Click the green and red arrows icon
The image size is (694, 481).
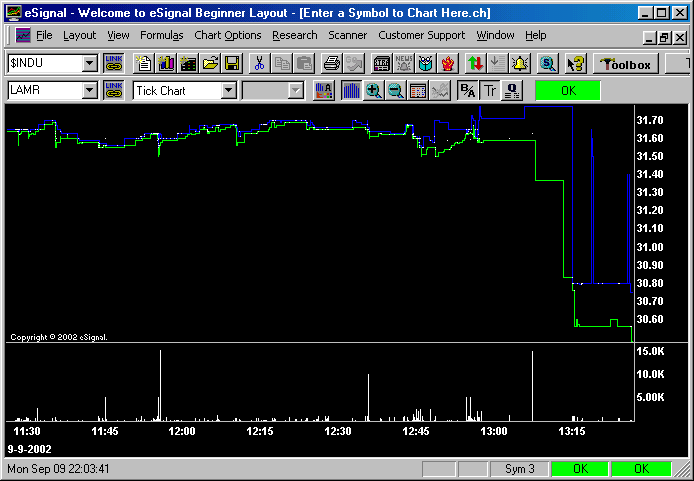[475, 63]
